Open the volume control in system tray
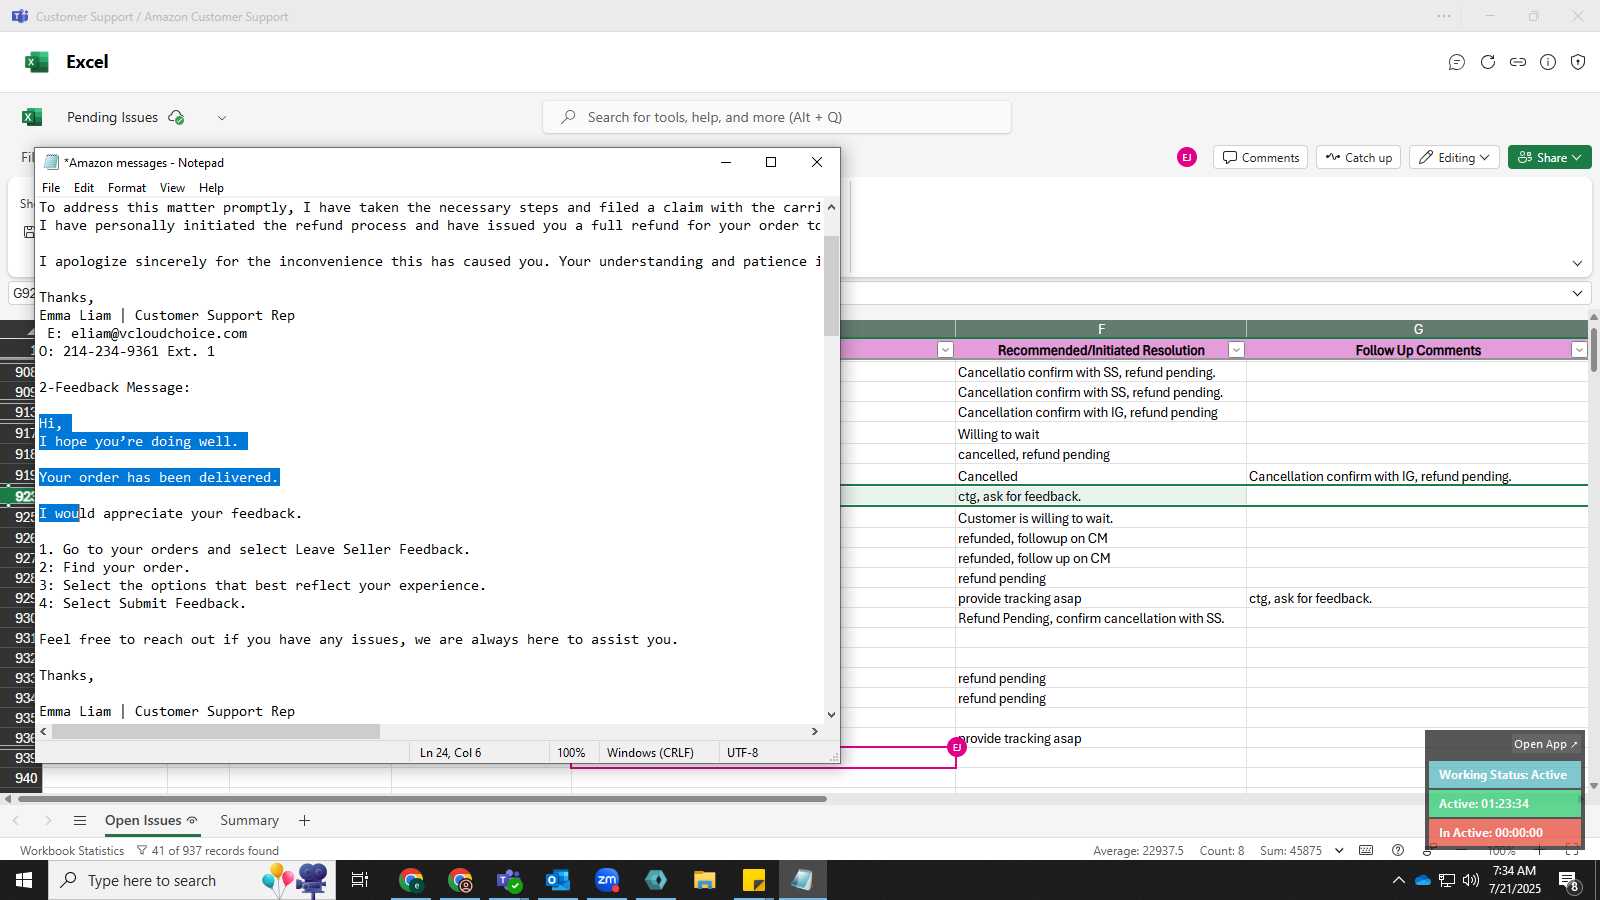Image resolution: width=1600 pixels, height=900 pixels. [1471, 880]
